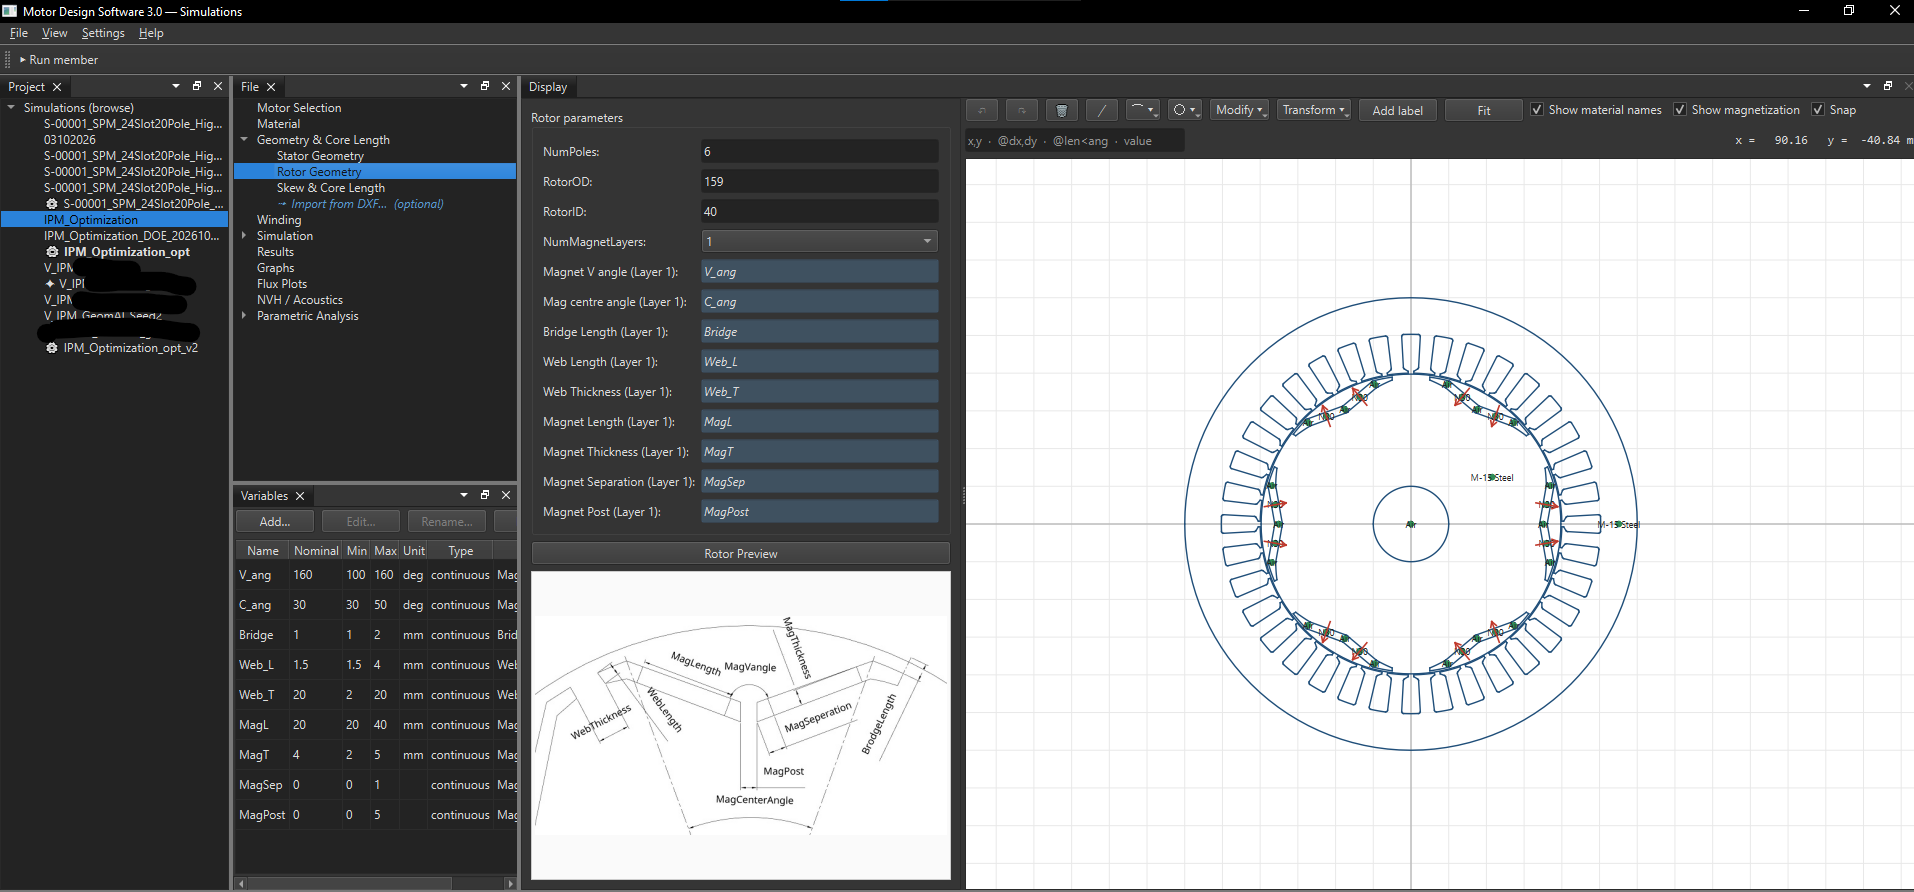This screenshot has height=892, width=1914.
Task: Open the Display panel options dropdown arrow
Action: [x=1867, y=86]
